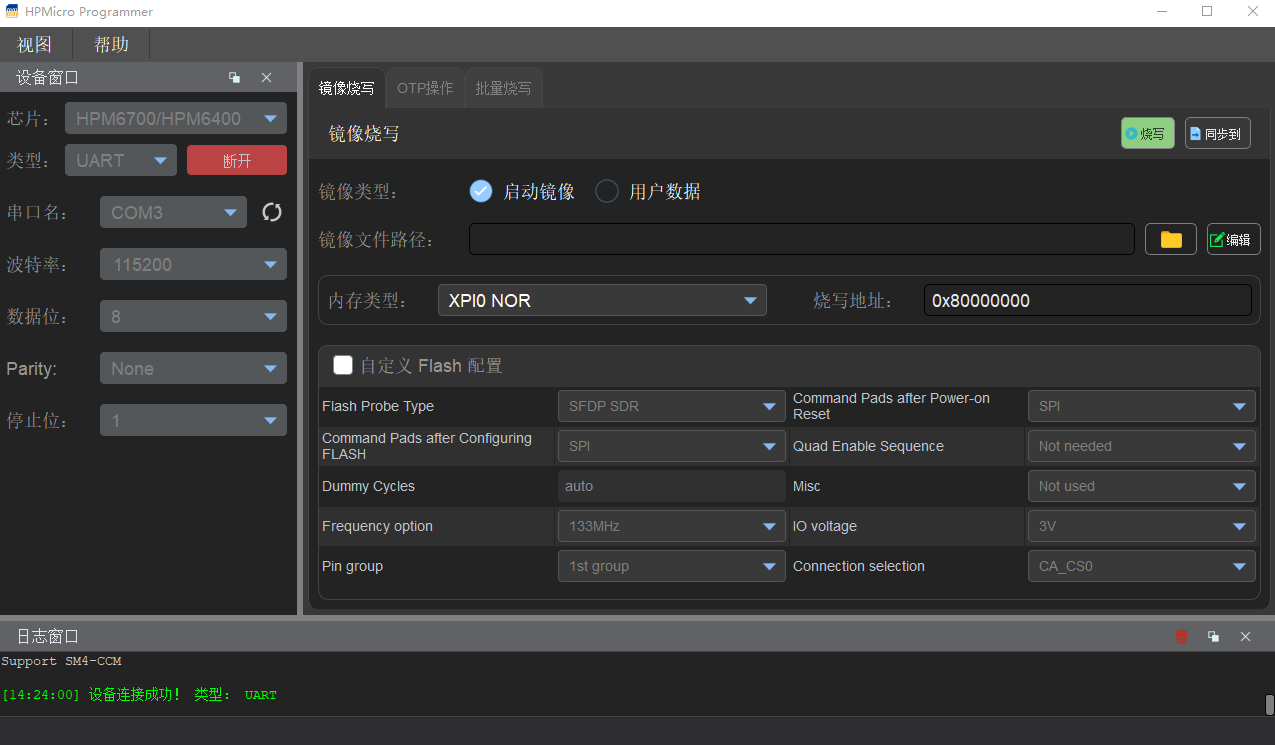Open the yellow folder browse icon

click(x=1171, y=239)
